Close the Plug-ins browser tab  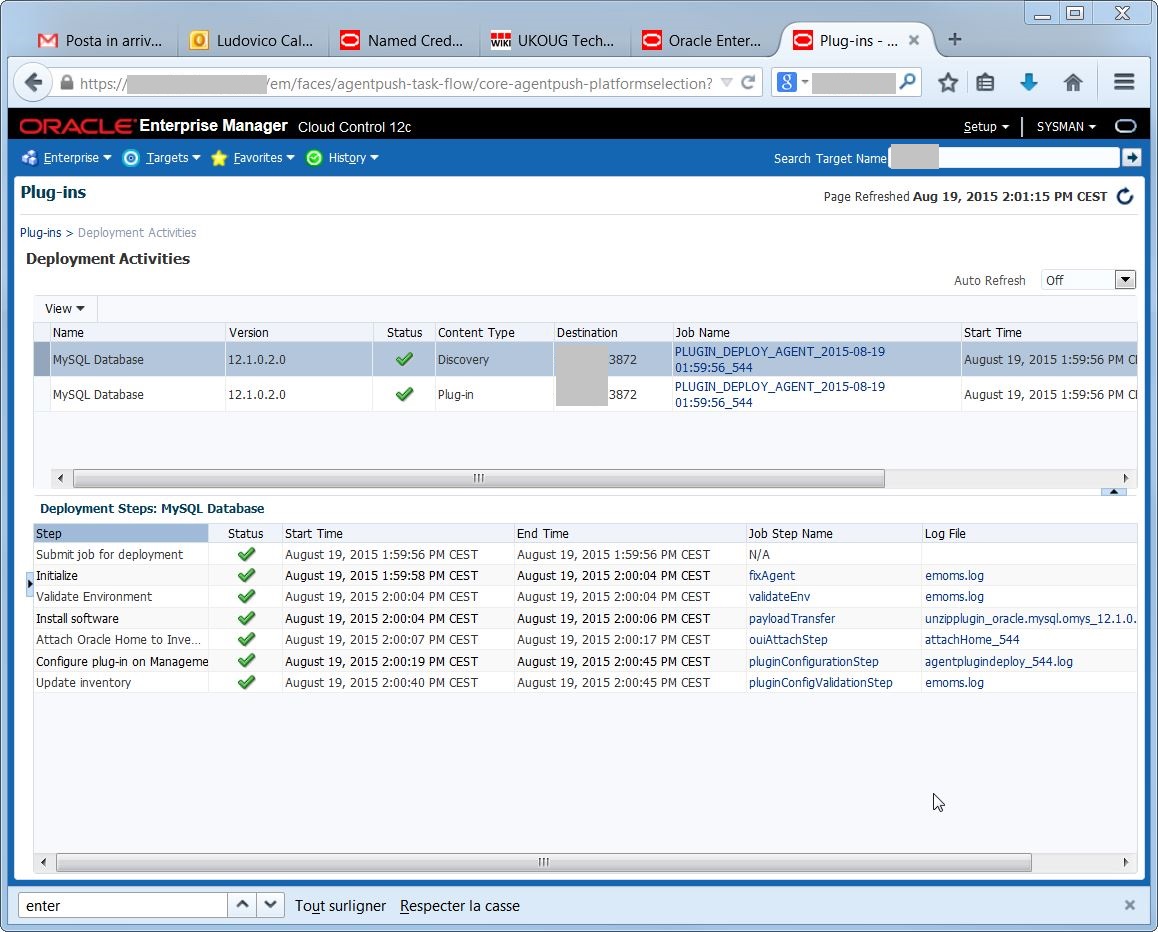pos(914,40)
